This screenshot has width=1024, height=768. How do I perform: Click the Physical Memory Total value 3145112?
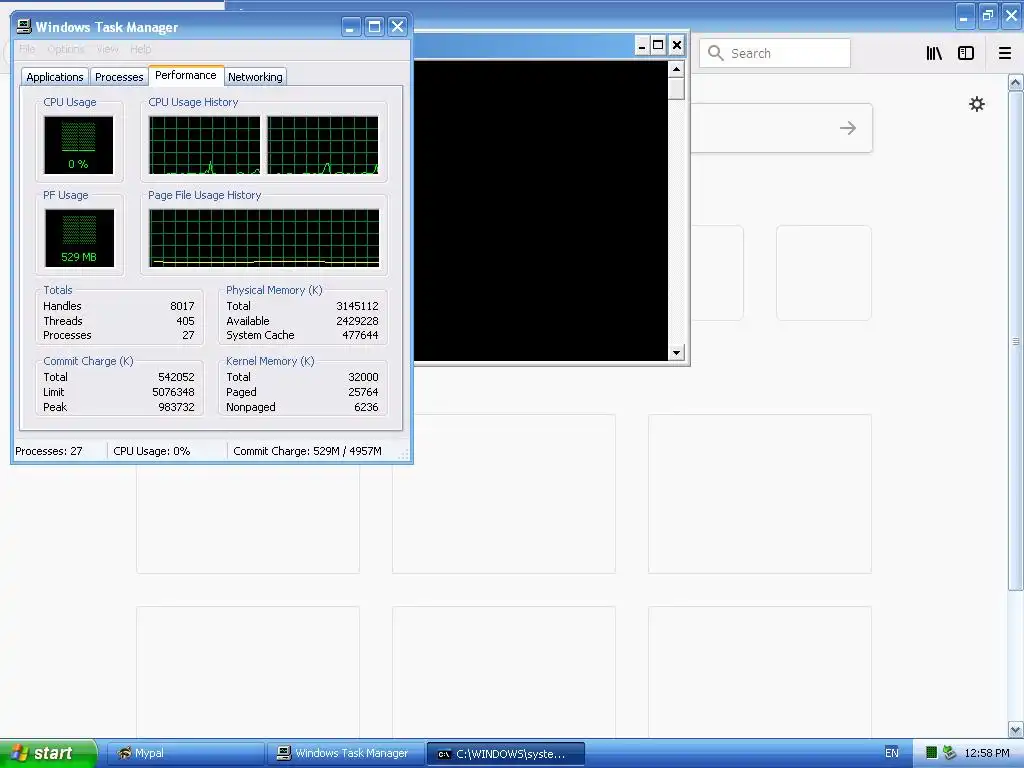(x=357, y=306)
